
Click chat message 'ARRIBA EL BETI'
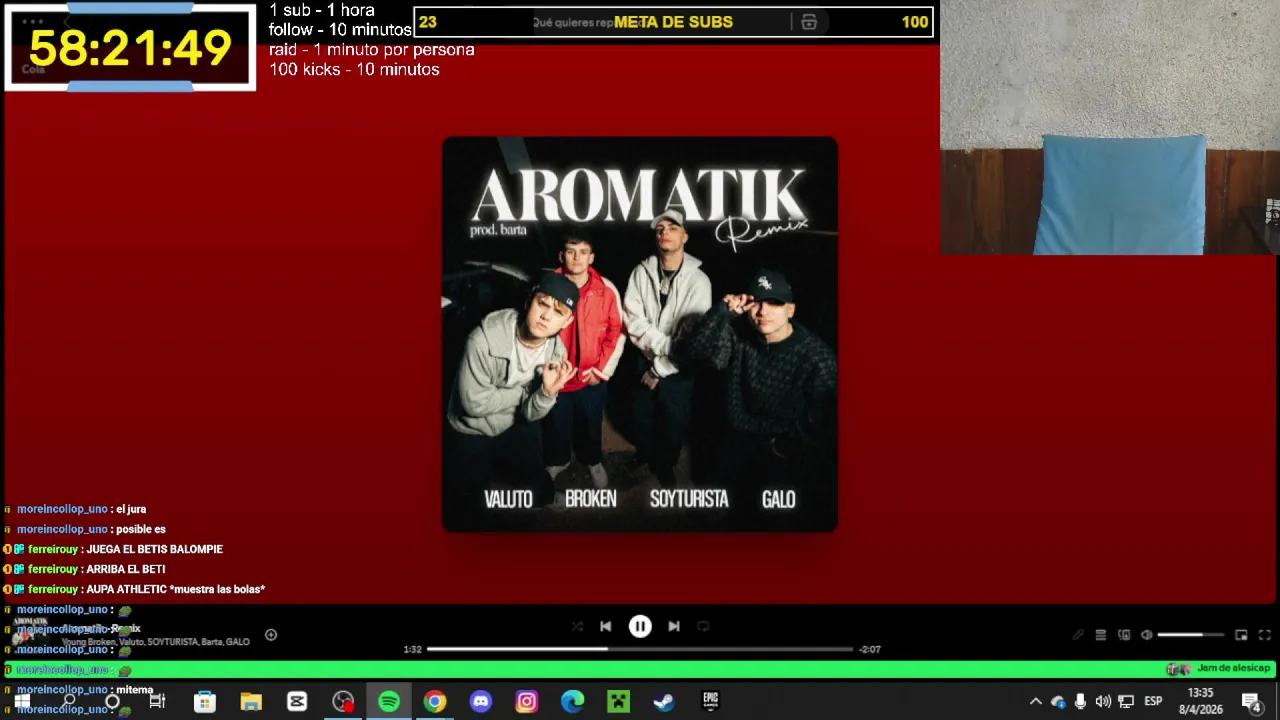125,569
